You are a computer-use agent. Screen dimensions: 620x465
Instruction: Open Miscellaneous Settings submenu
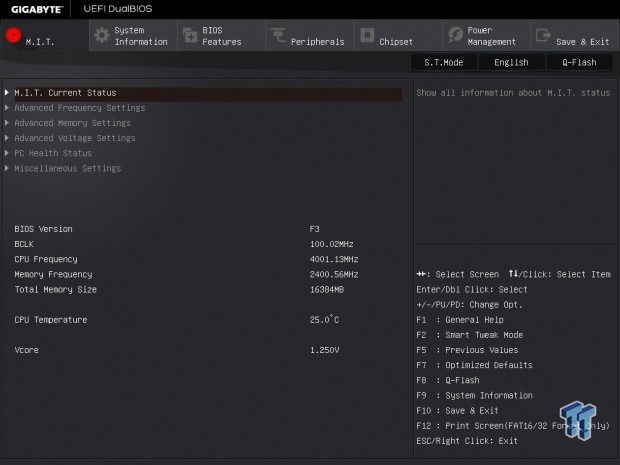68,168
